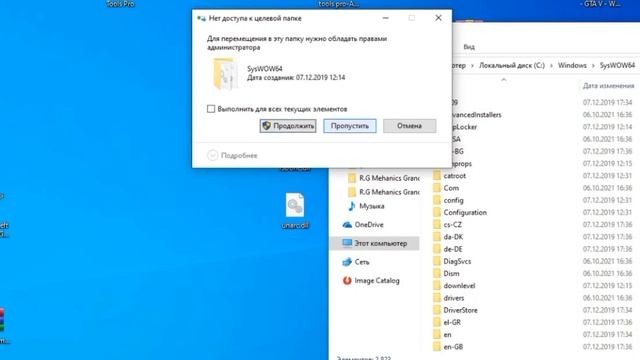Screen dimensions: 640x360
Task: Click the downlevel folder icon
Action: [437, 286]
